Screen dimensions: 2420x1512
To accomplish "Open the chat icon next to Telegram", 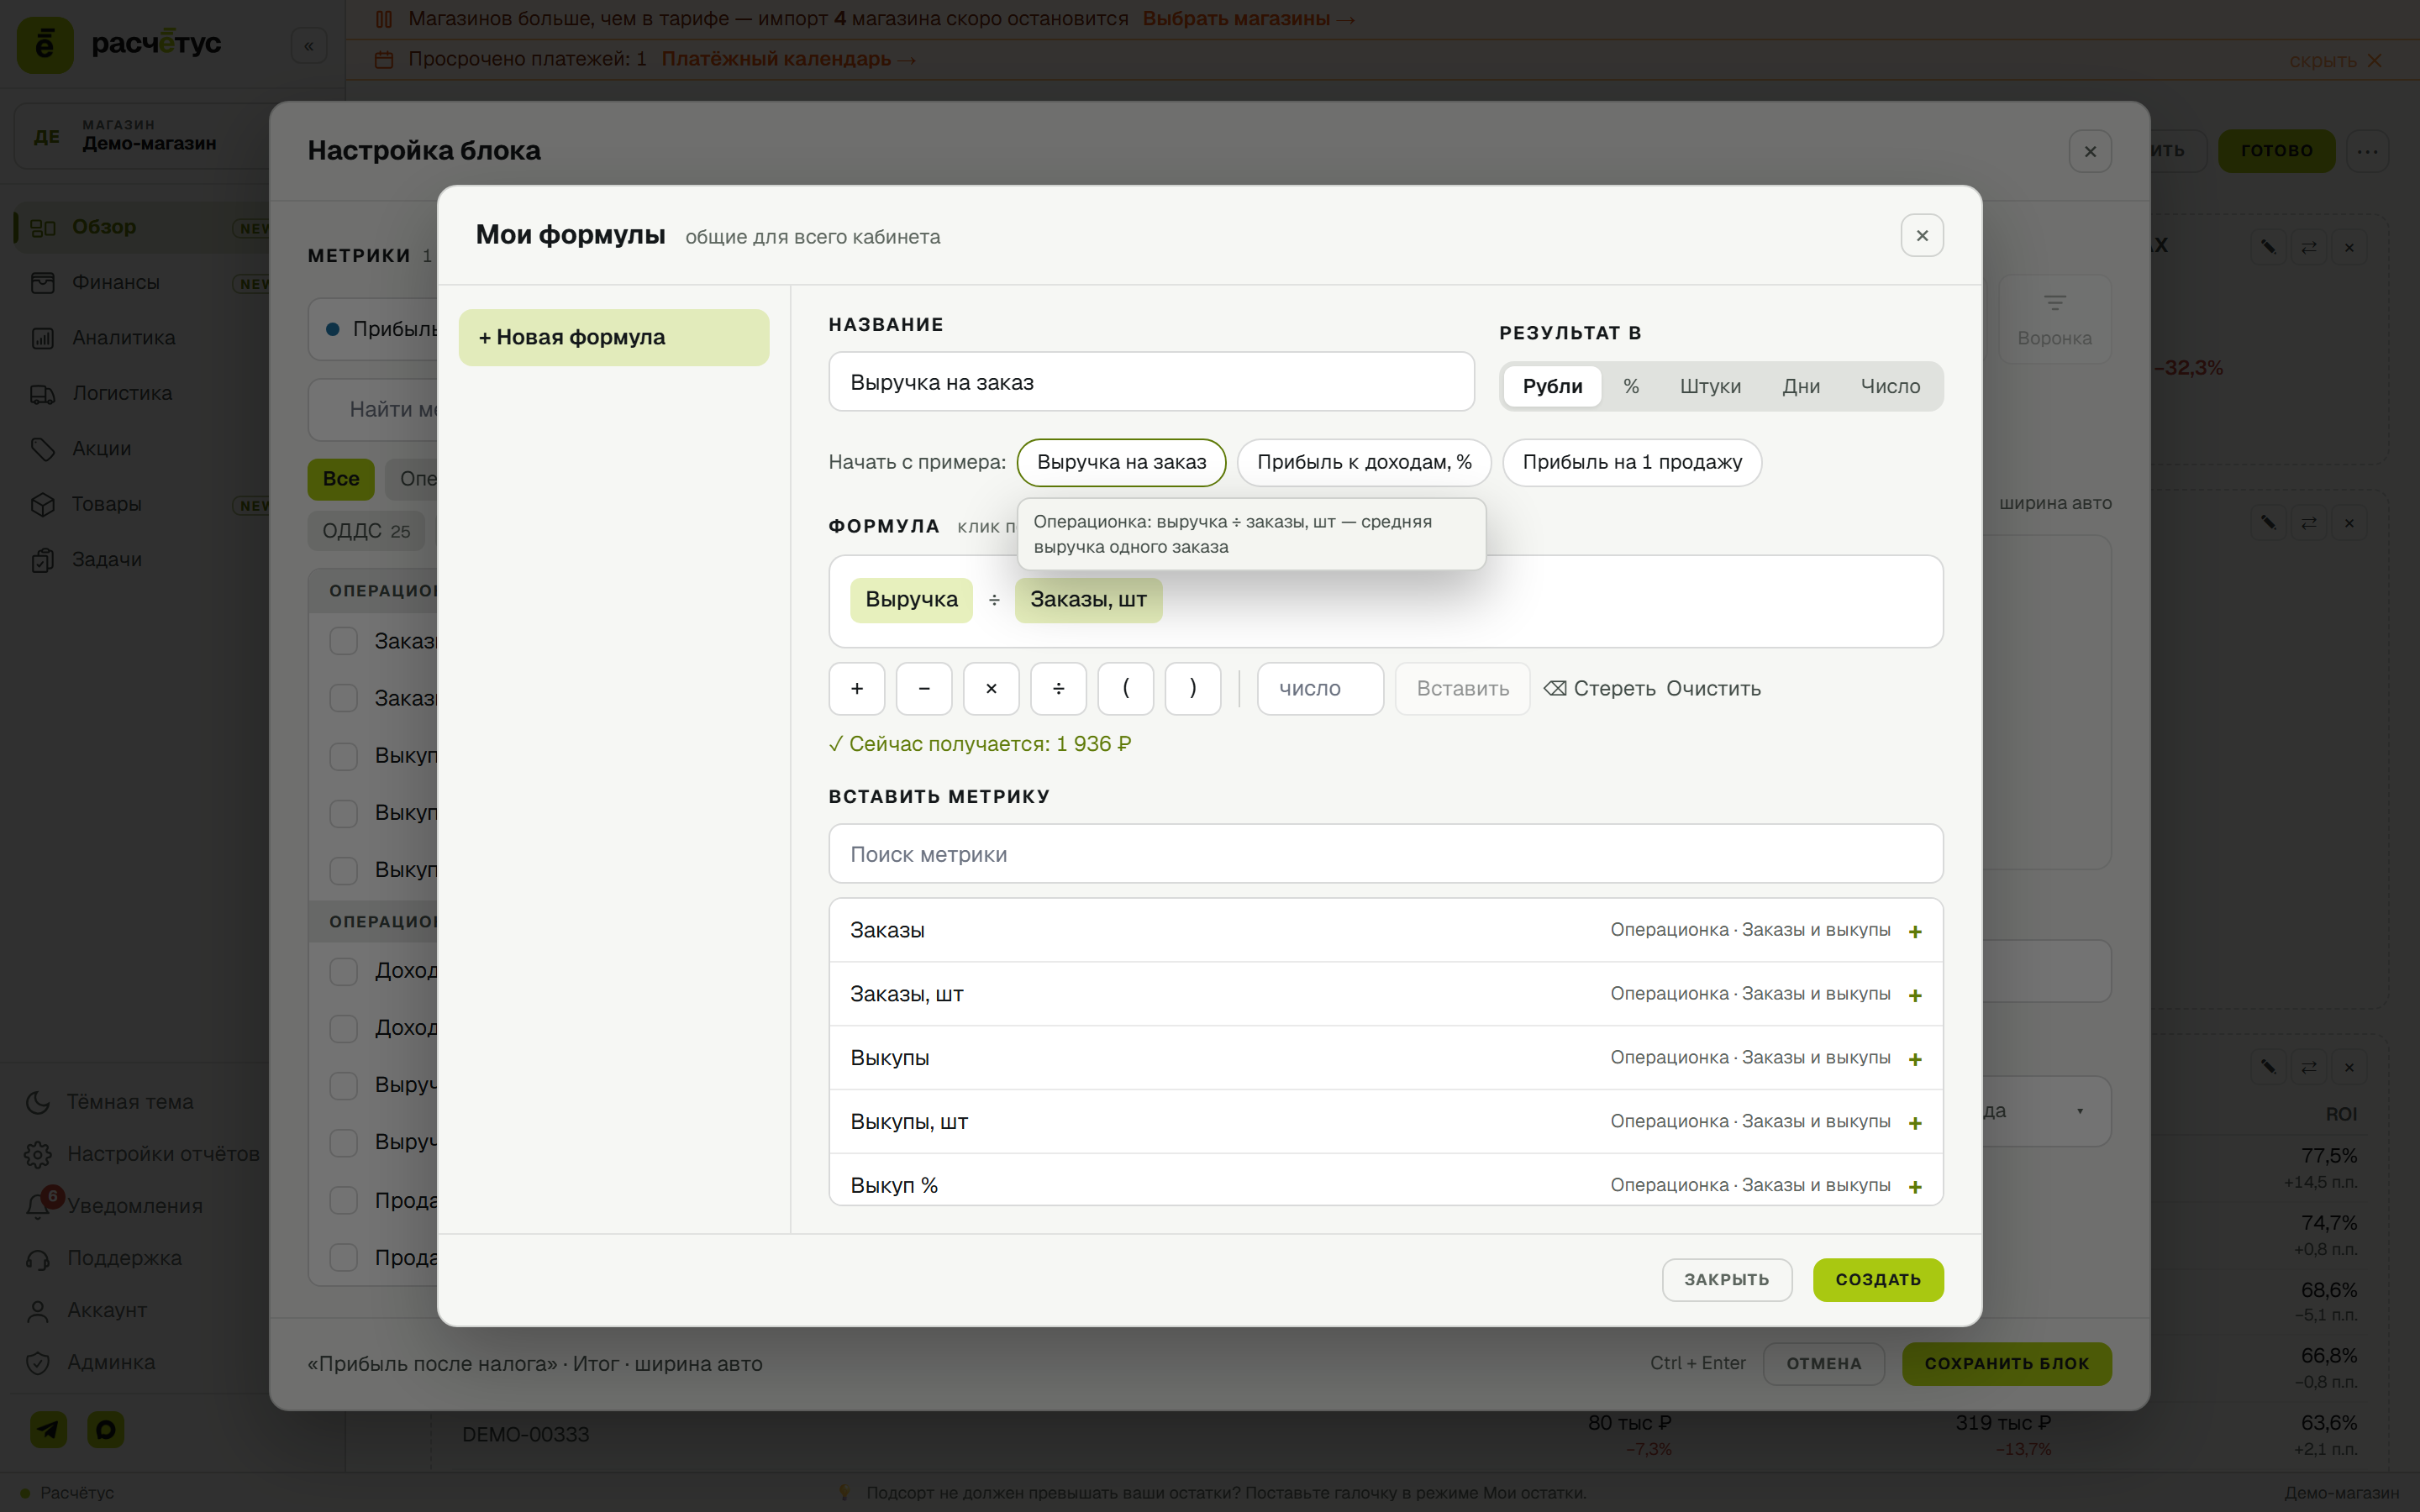I will (x=106, y=1429).
